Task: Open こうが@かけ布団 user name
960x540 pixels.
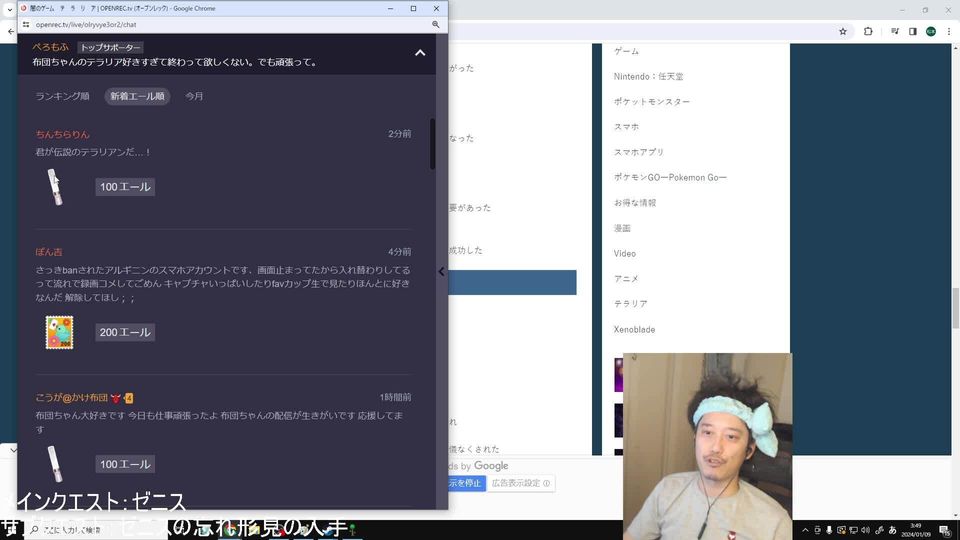Action: click(x=72, y=397)
